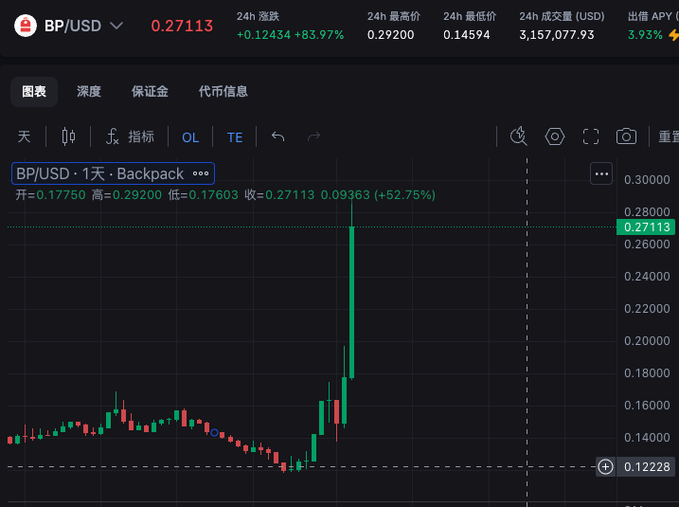Open the chart pane more options button
This screenshot has width=679, height=507.
pos(601,174)
